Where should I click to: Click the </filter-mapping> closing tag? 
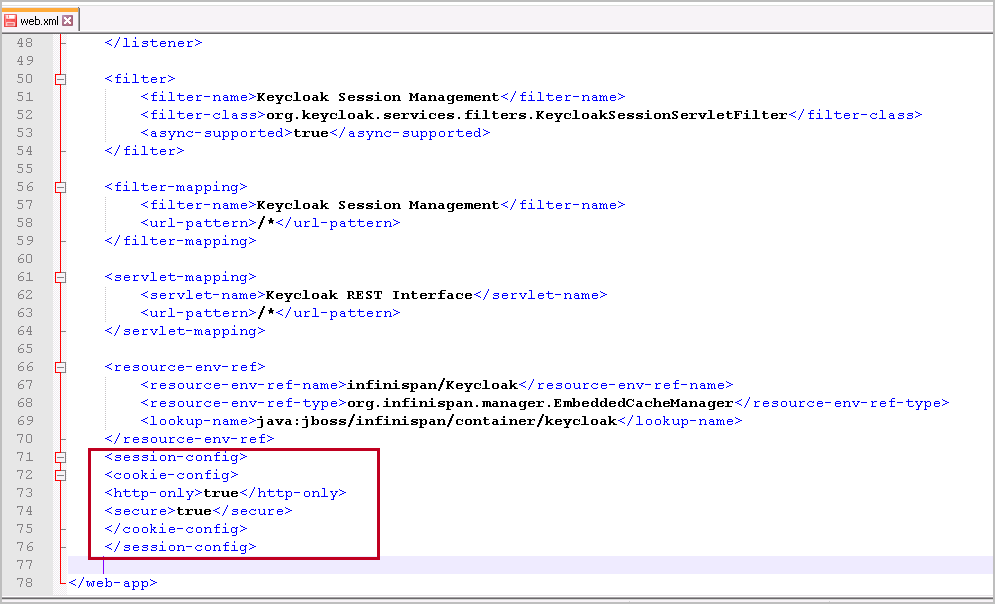click(x=180, y=241)
